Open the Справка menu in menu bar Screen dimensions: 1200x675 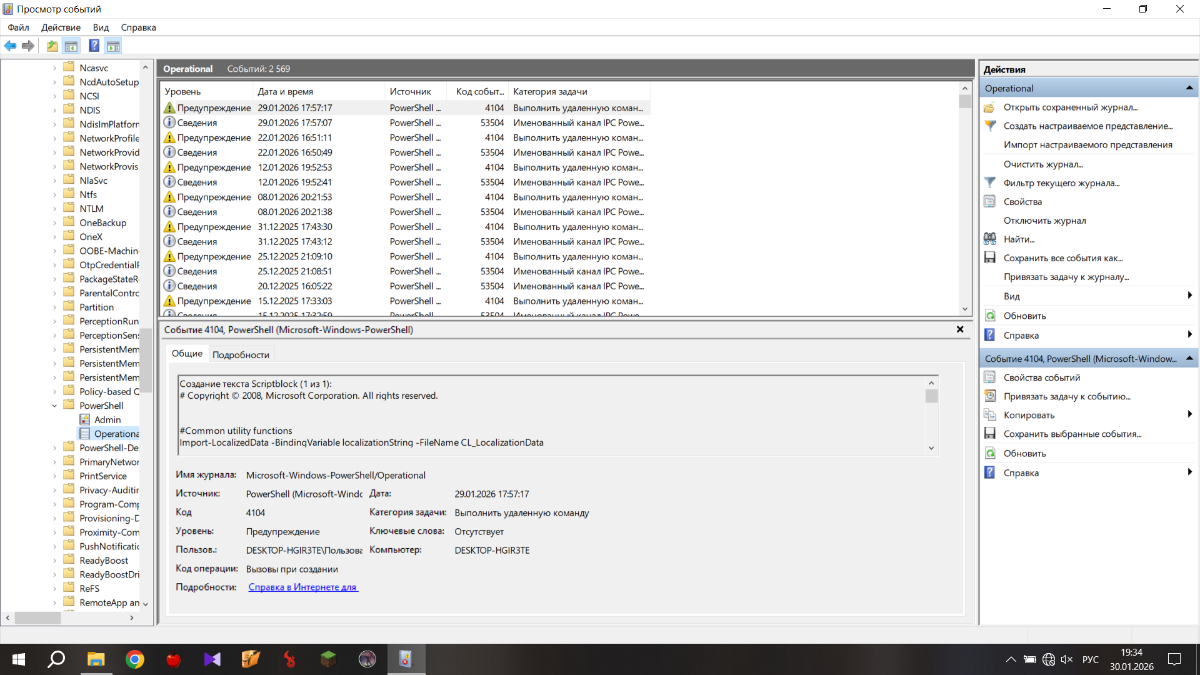138,28
